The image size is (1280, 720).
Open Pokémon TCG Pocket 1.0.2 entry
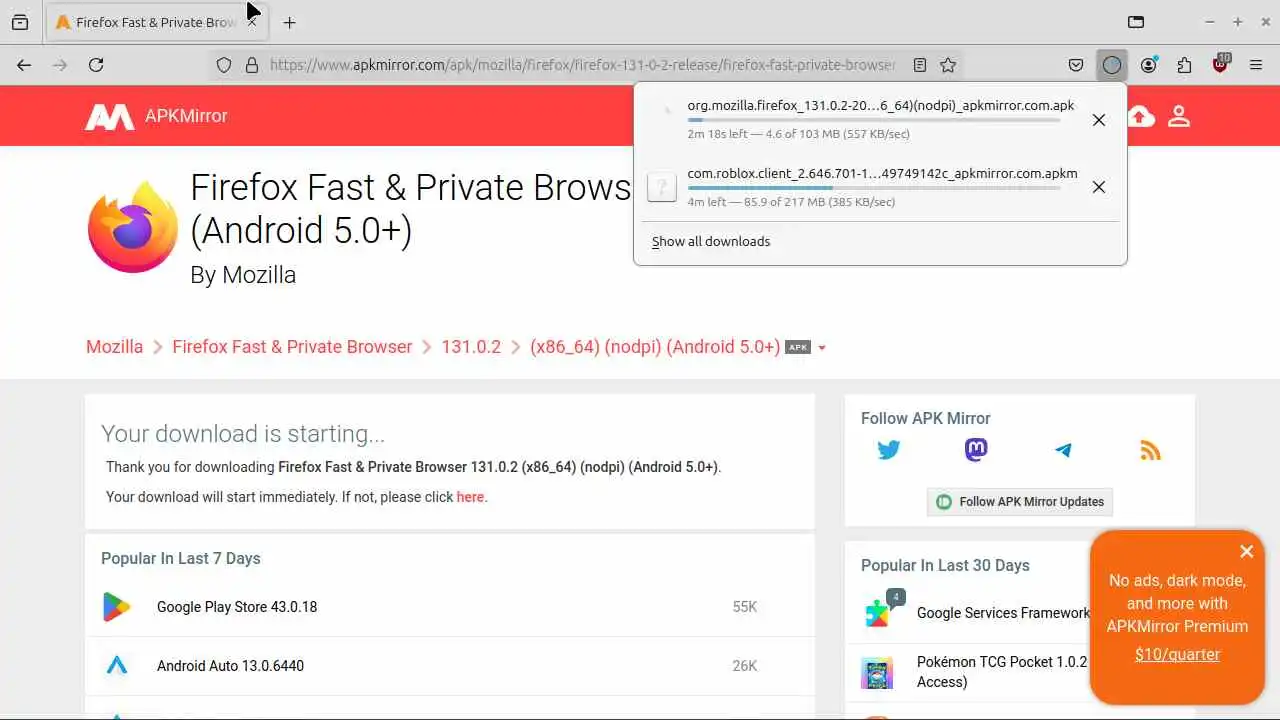1002,672
